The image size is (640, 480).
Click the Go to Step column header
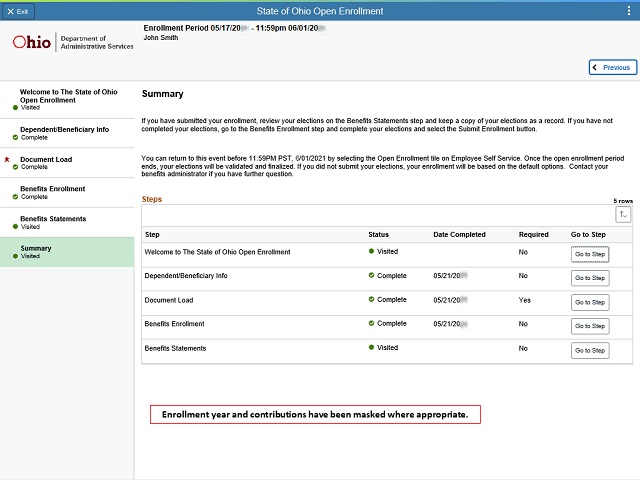[x=588, y=235]
